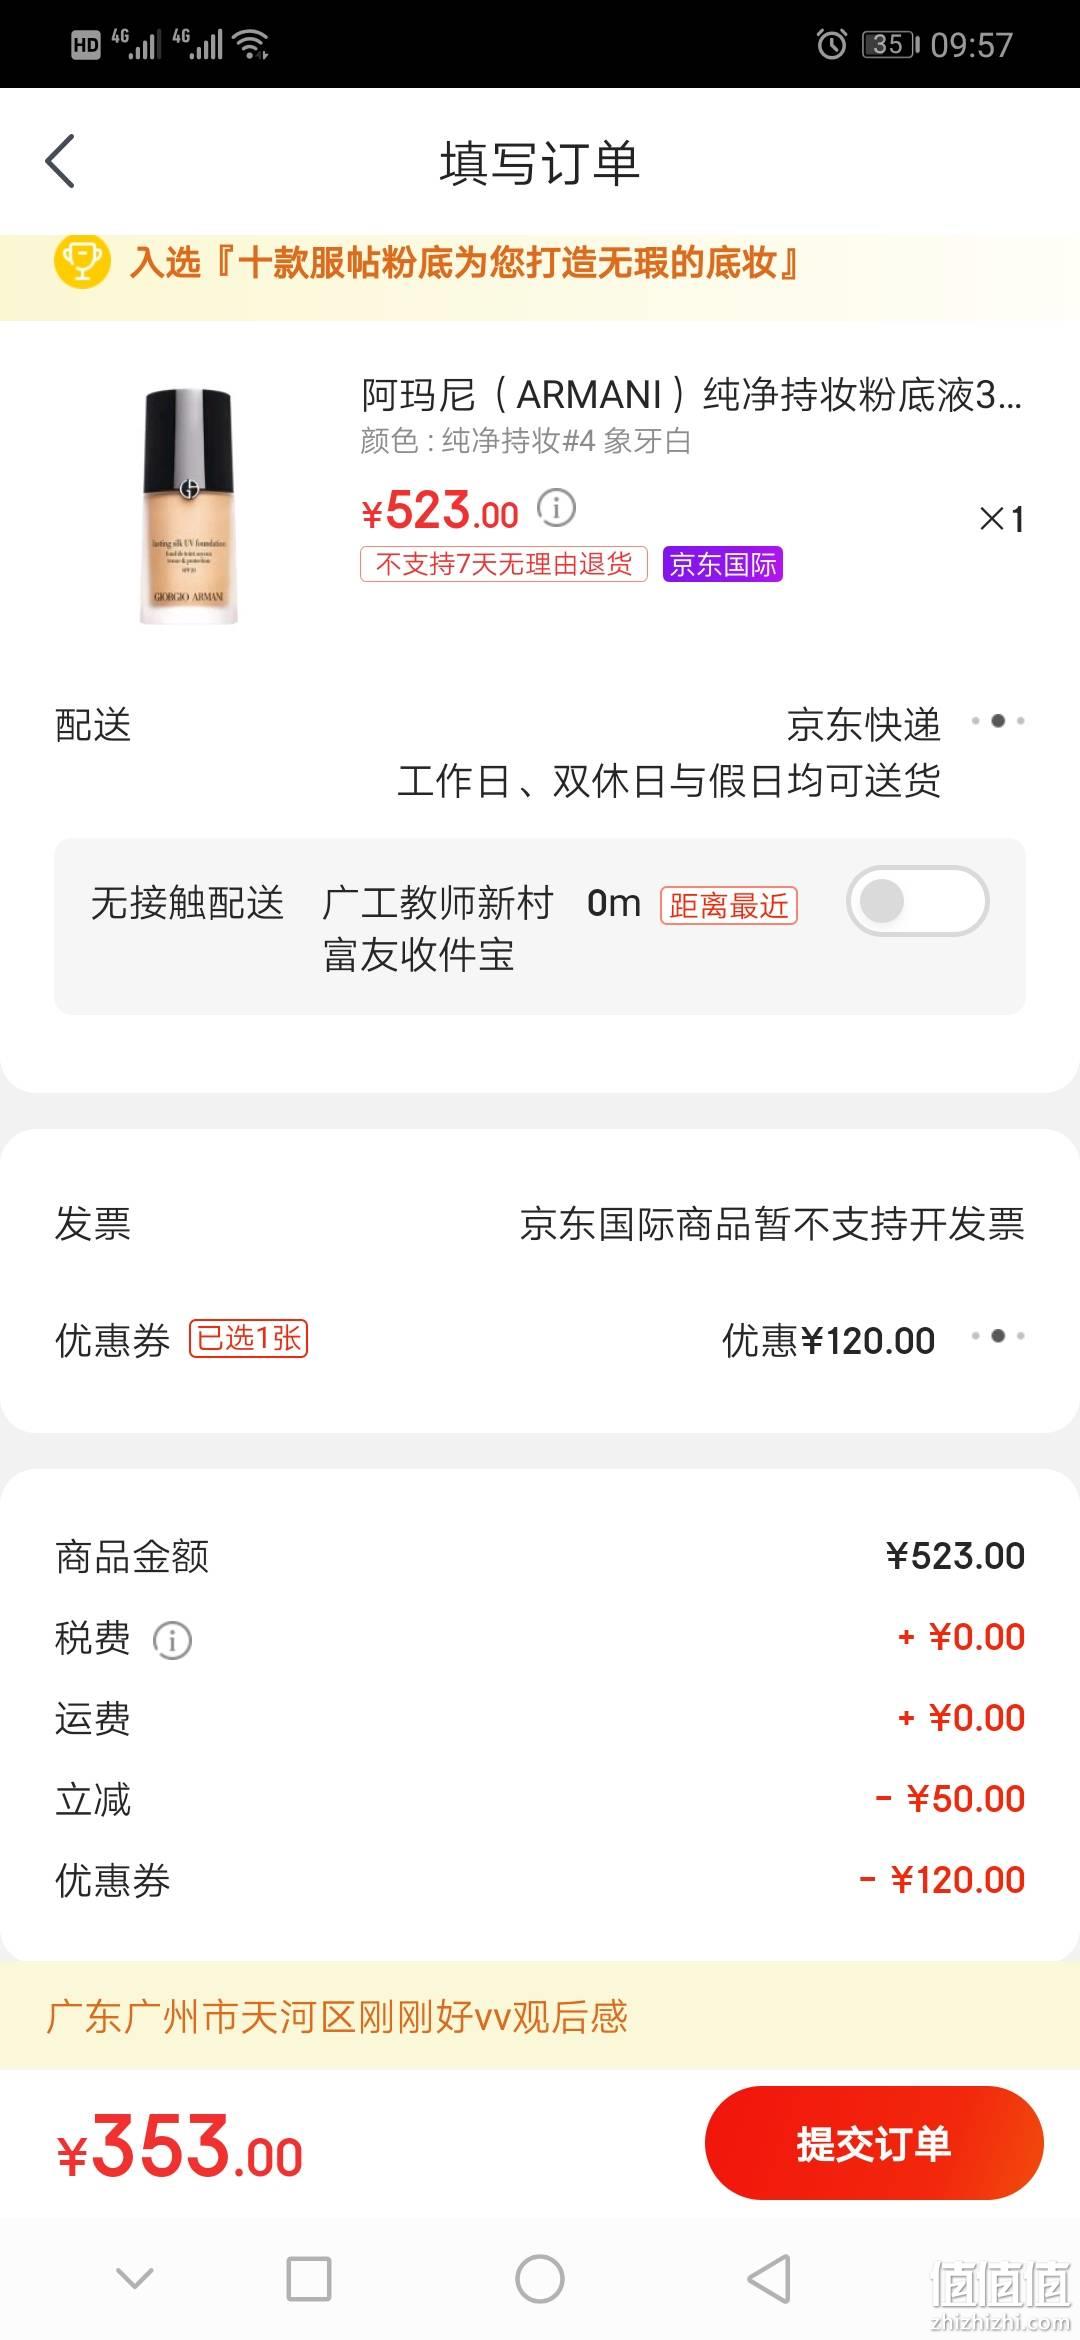Open the Armani foundation product thumbnail
Screen dimensions: 1080x2340
click(x=188, y=507)
